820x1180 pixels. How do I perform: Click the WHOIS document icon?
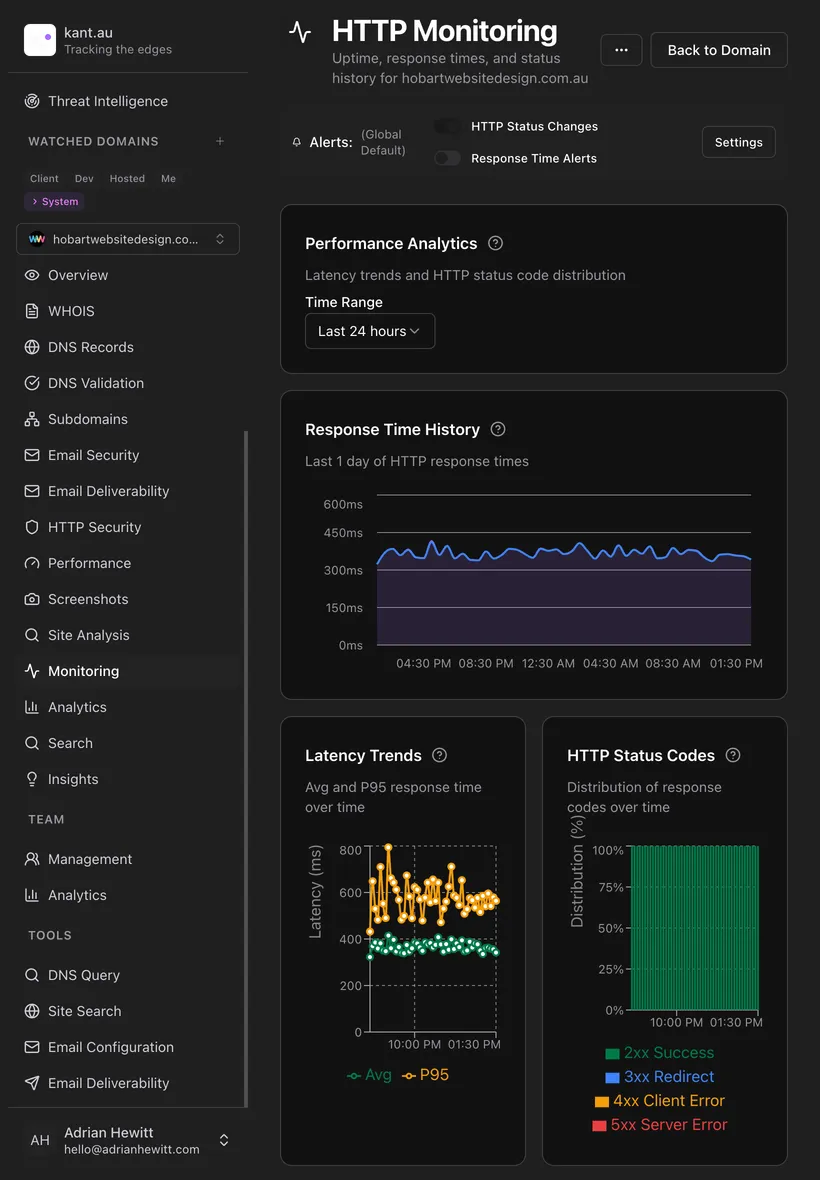(32, 312)
